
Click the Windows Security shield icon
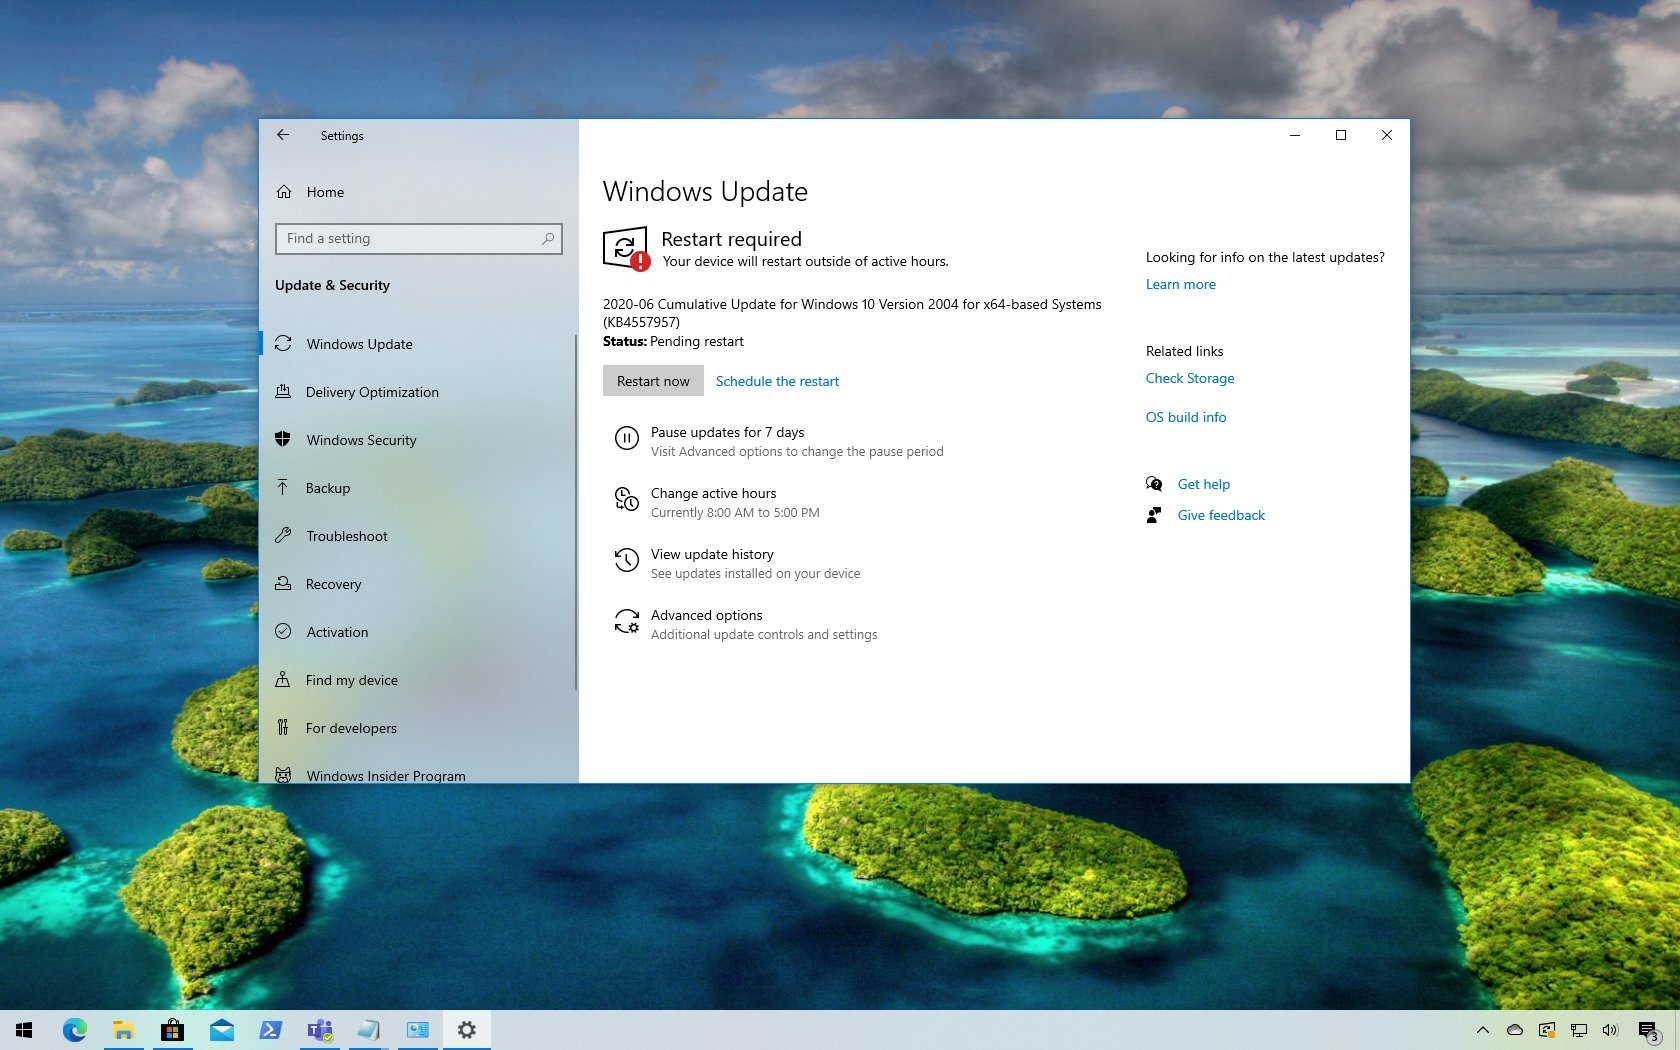tap(283, 439)
